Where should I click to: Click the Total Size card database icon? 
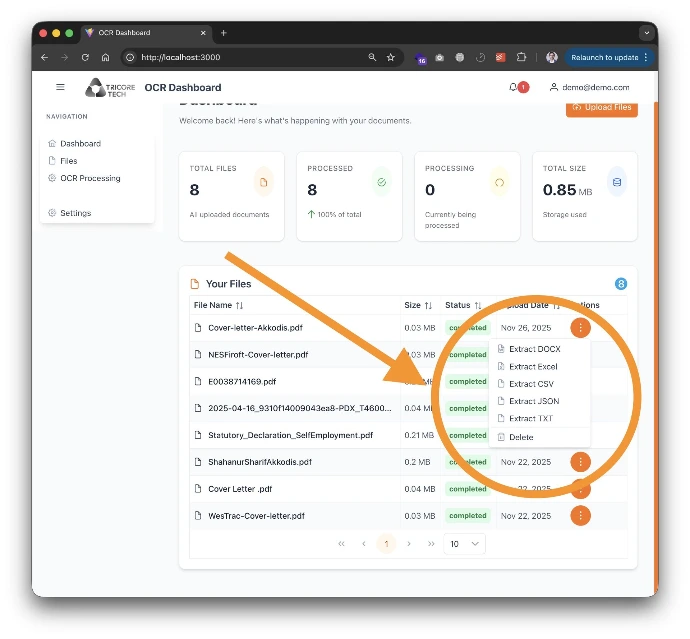tap(617, 182)
